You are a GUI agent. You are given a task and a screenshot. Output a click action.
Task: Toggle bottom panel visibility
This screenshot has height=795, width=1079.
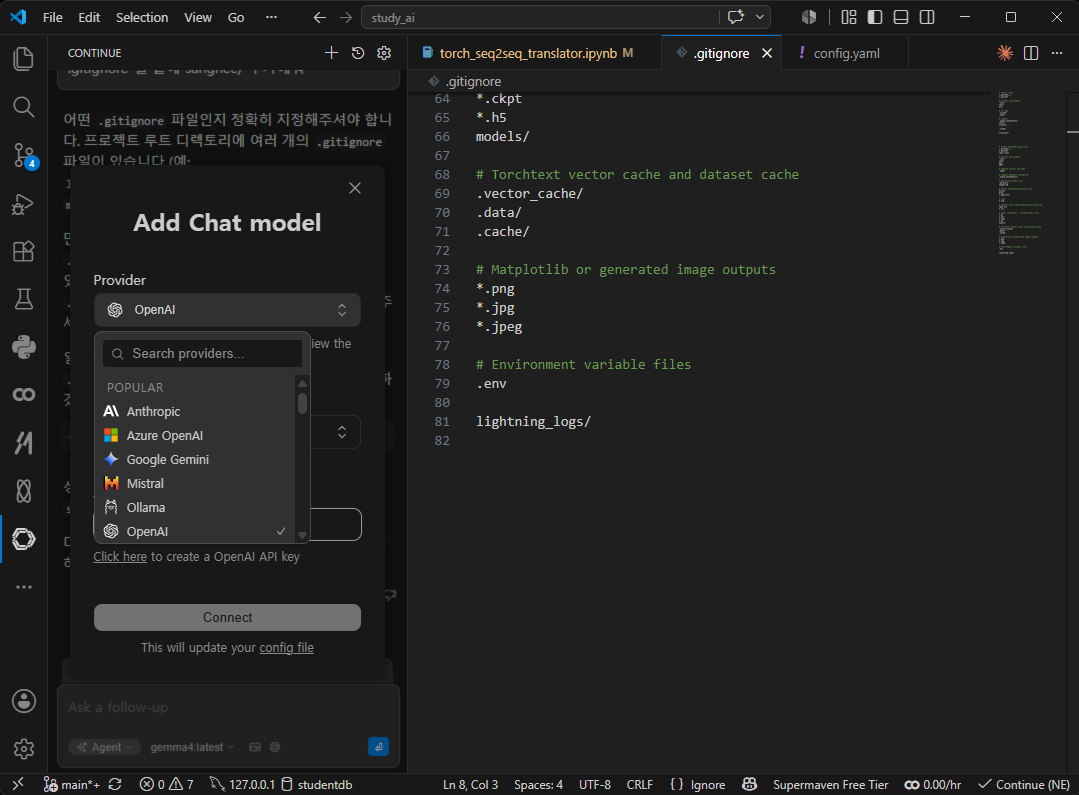coord(901,17)
